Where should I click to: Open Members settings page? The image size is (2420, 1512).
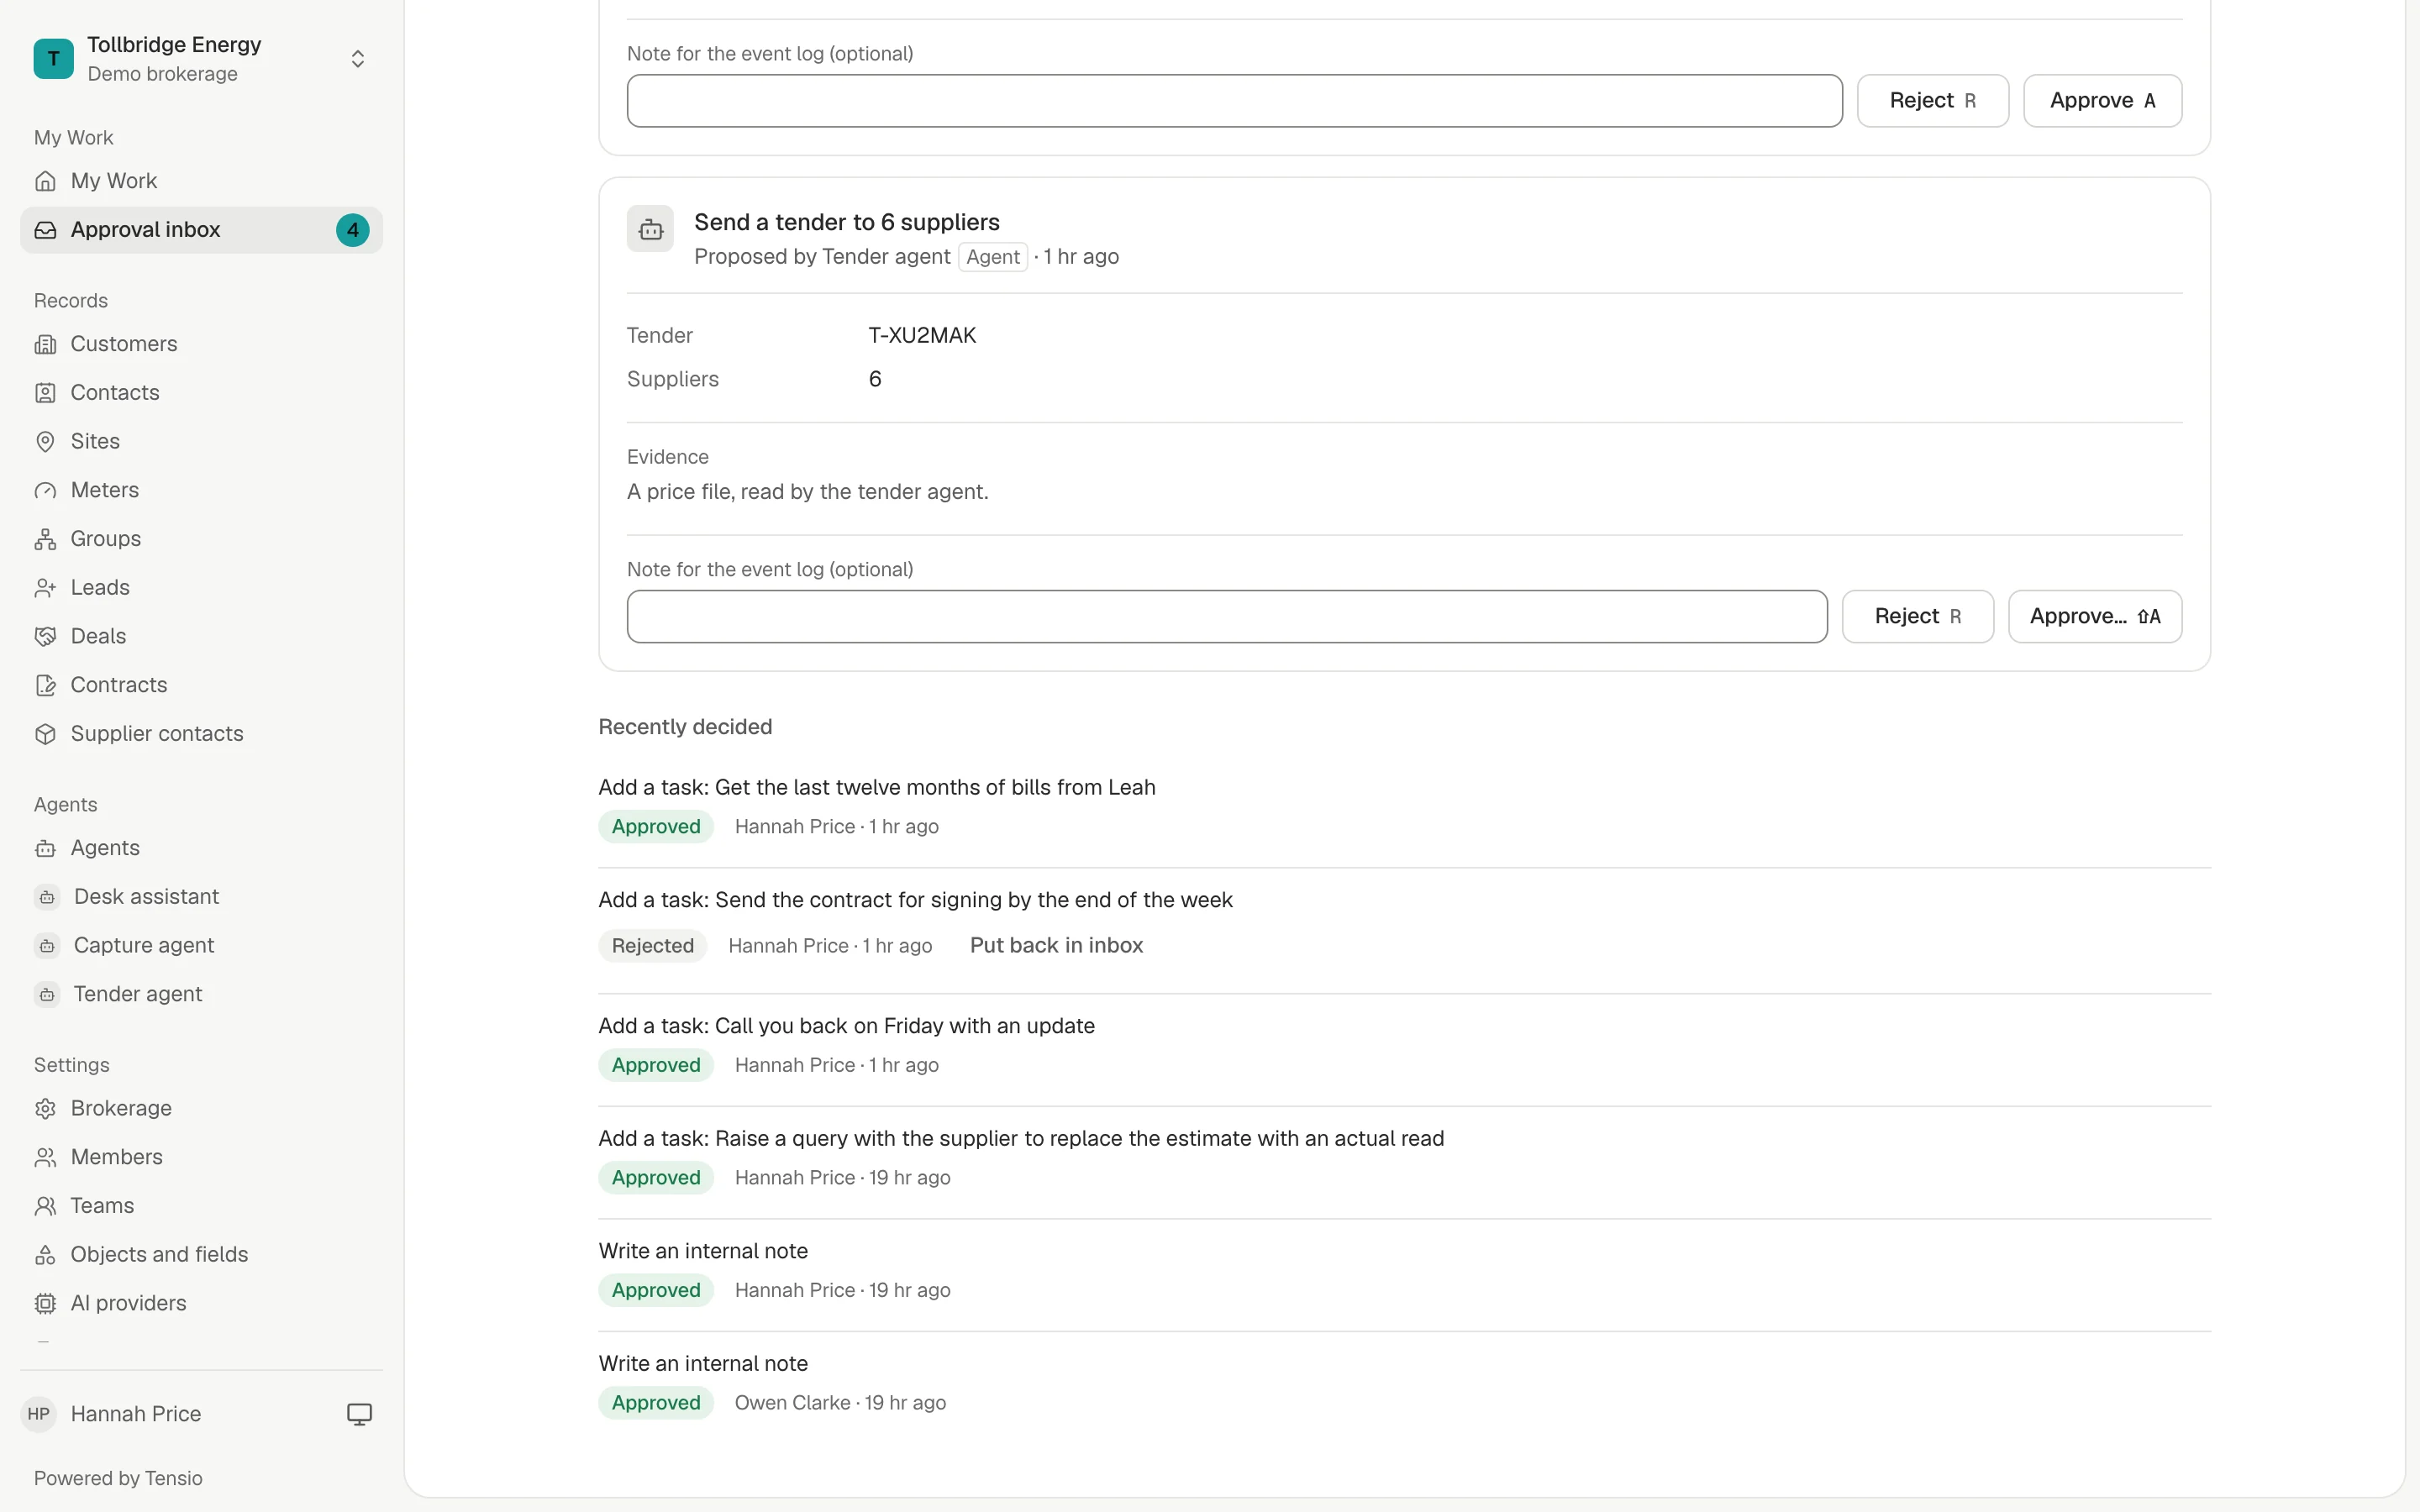click(x=201, y=1157)
